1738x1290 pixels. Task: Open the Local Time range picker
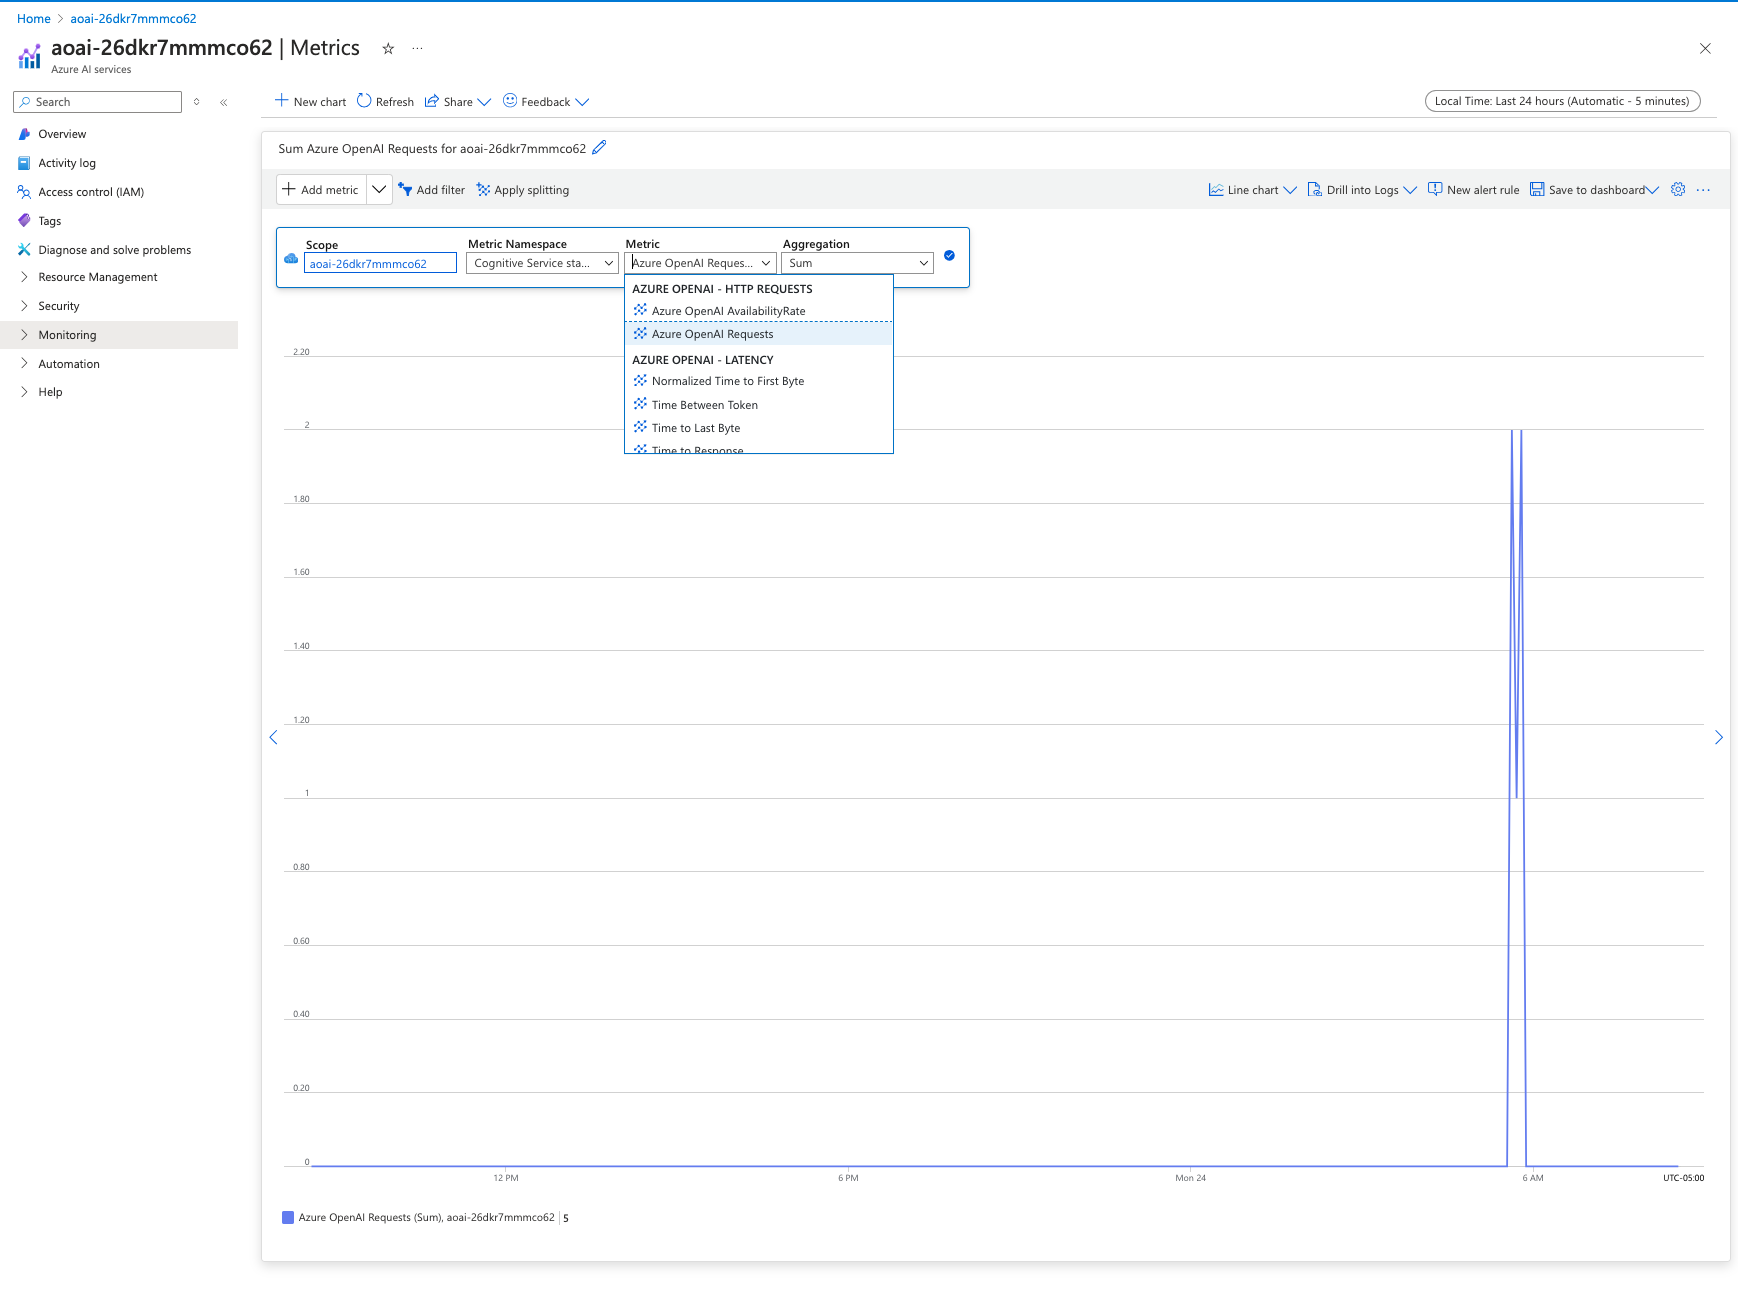pyautogui.click(x=1562, y=101)
